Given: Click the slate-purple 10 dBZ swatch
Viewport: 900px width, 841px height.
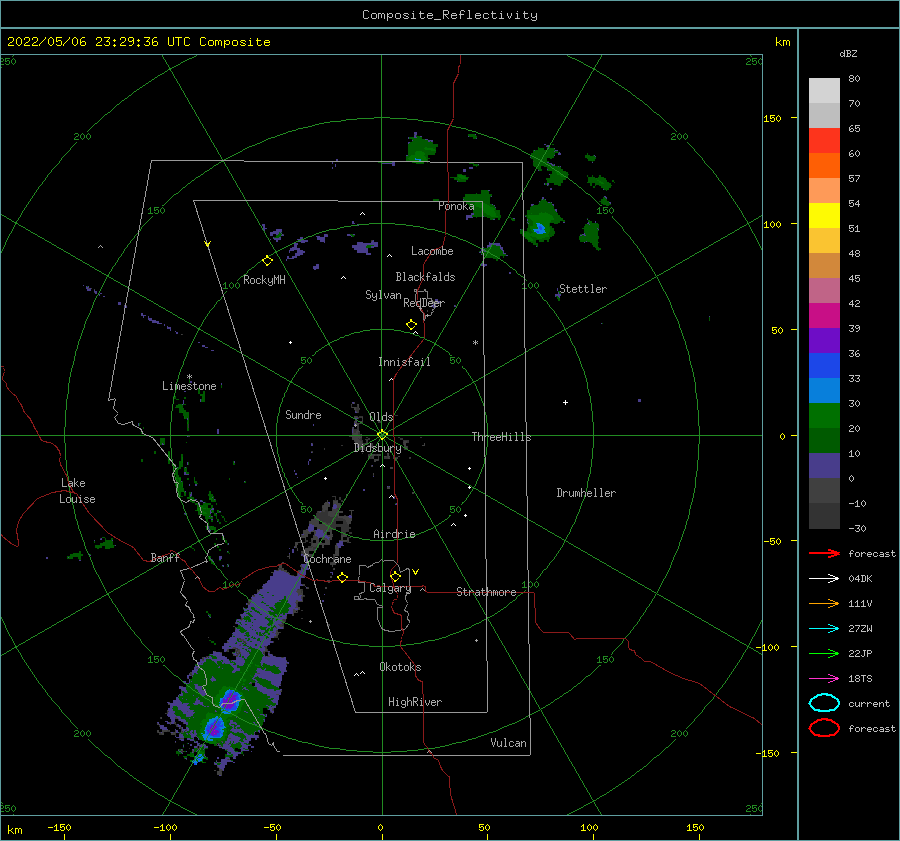Looking at the screenshot, I should click(x=824, y=466).
